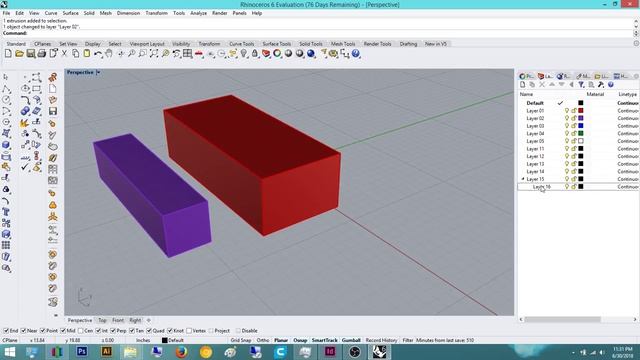Switch to the Curve Tools toolbar tab
640x360 pixels.
pos(242,44)
